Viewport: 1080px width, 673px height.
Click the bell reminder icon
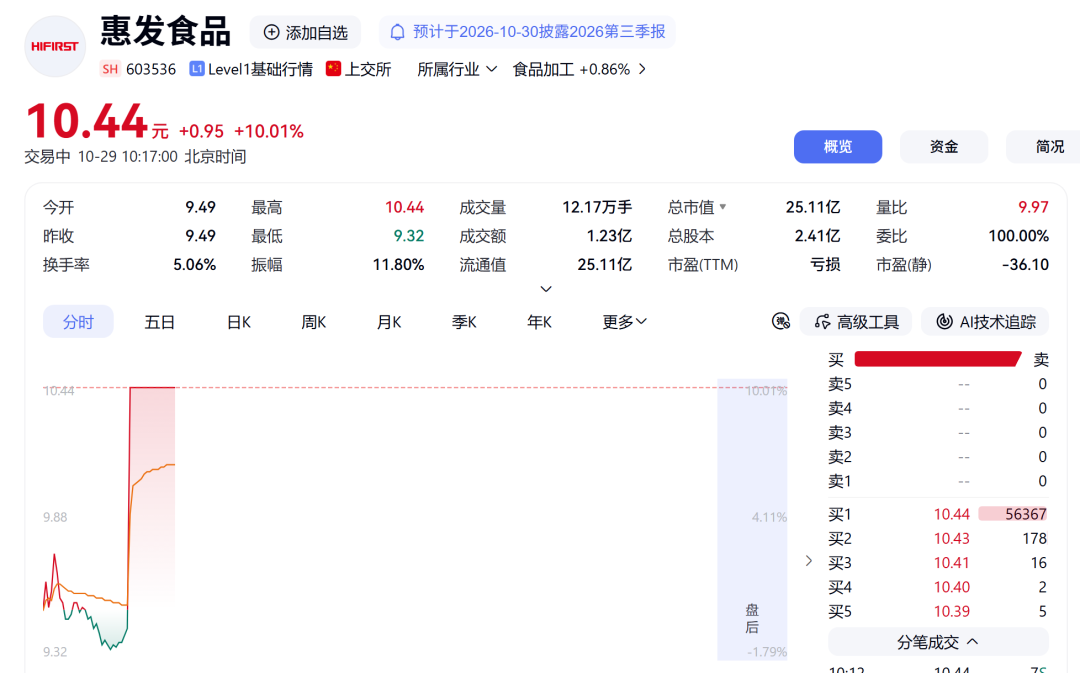tap(397, 32)
